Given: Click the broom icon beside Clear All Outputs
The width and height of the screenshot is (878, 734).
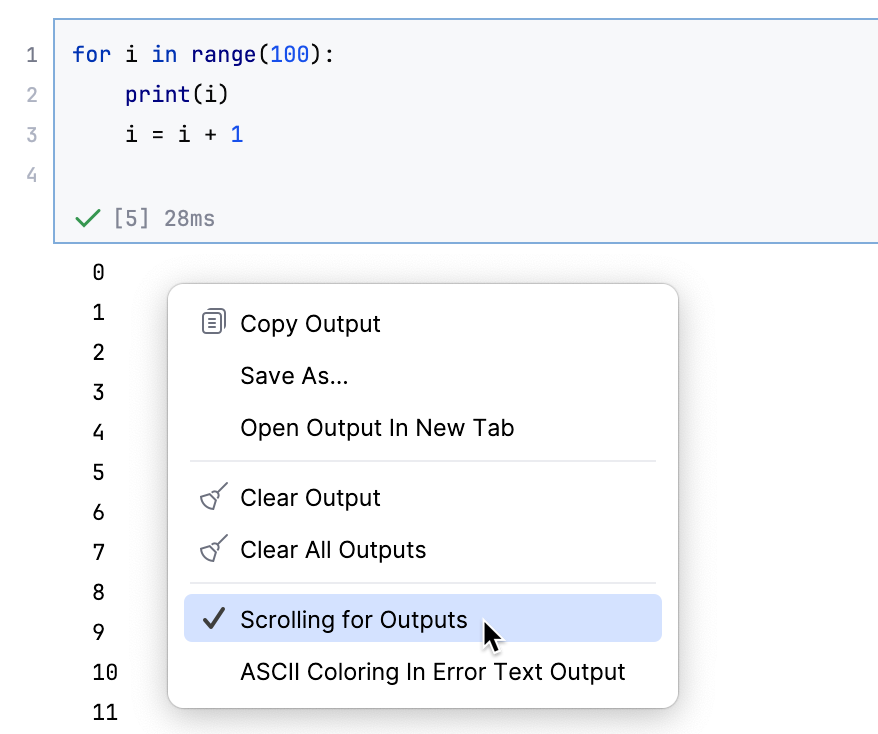Looking at the screenshot, I should click(x=213, y=549).
